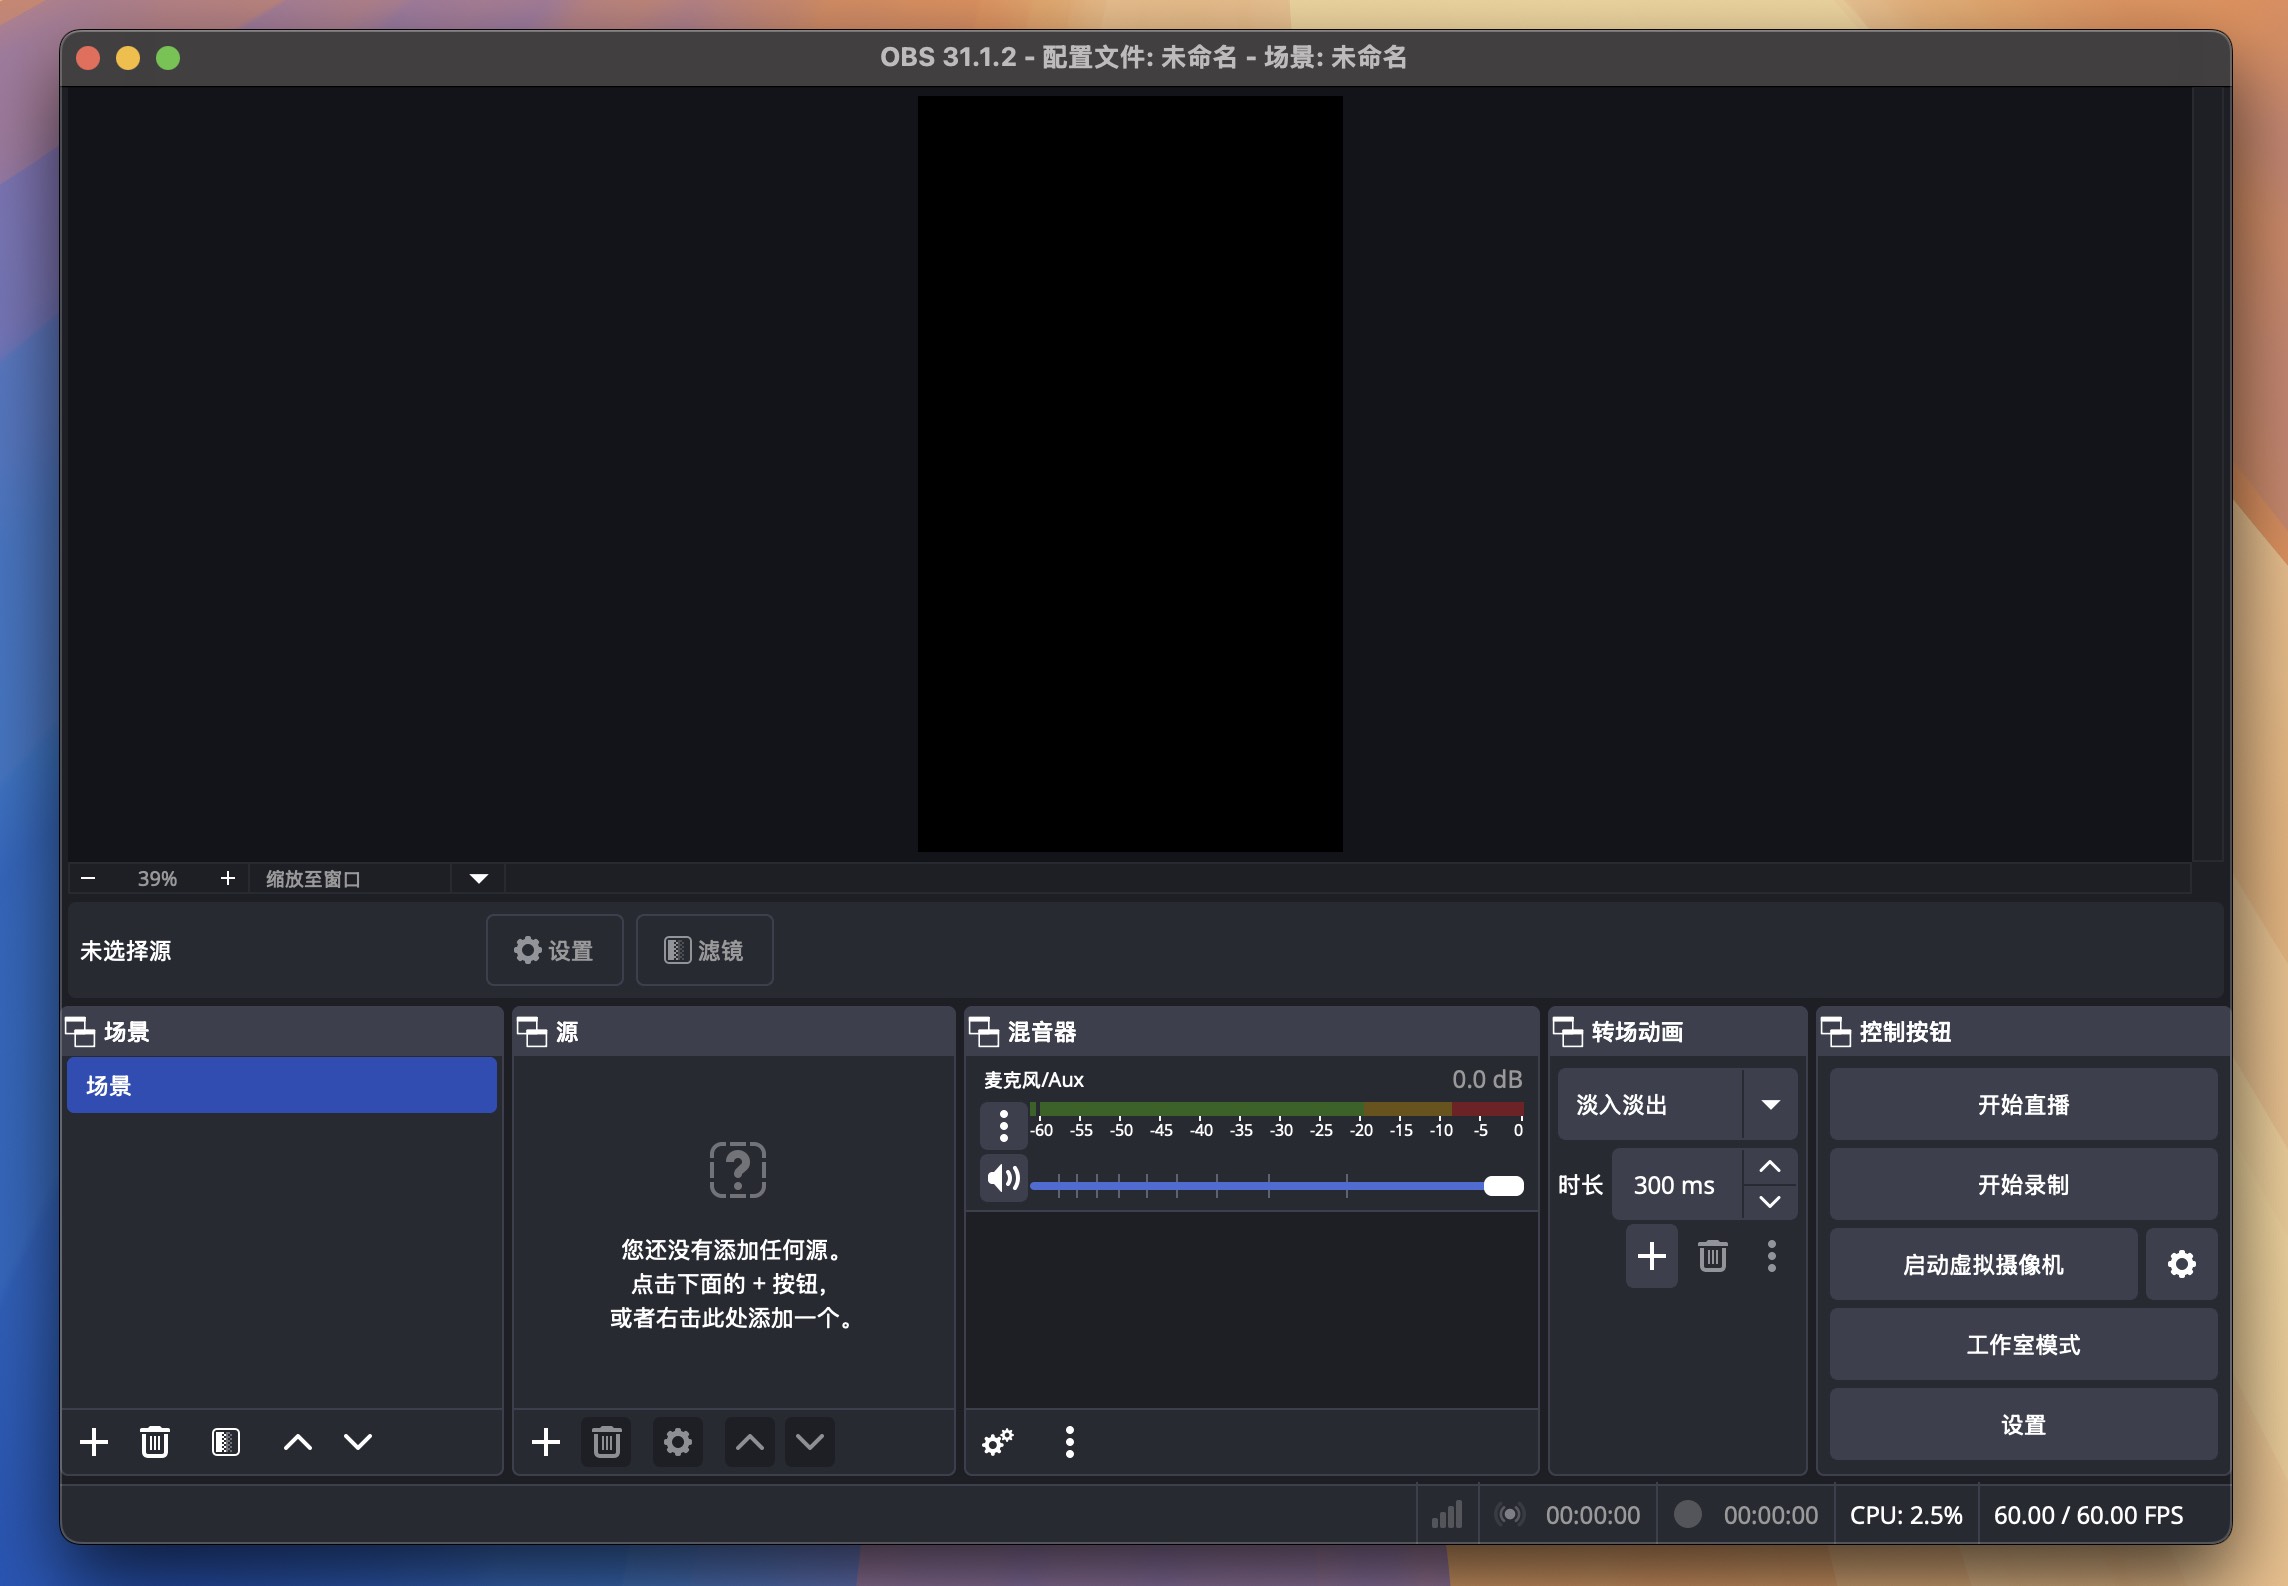2288x1586 pixels.
Task: Open the 缩放至窗口 zoom dropdown
Action: click(x=477, y=878)
